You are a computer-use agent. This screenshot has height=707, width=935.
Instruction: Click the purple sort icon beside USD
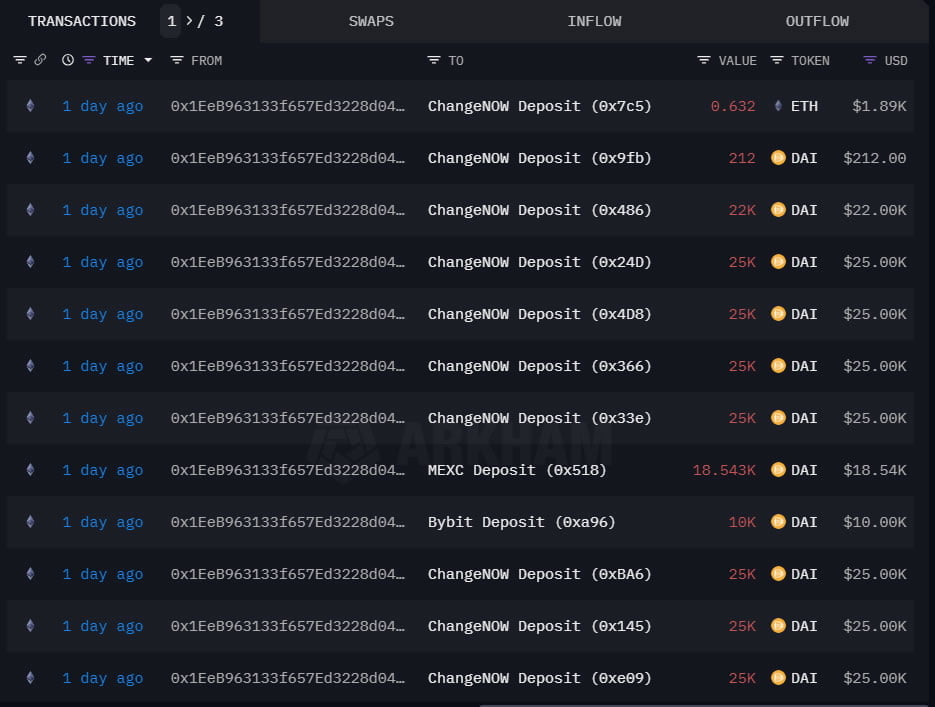[x=871, y=60]
